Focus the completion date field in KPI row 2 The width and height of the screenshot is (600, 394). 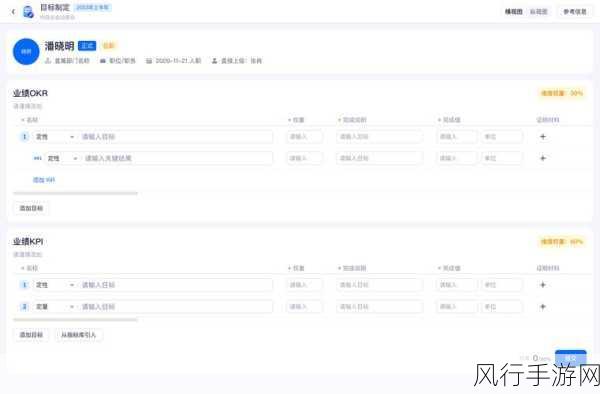[x=380, y=306]
